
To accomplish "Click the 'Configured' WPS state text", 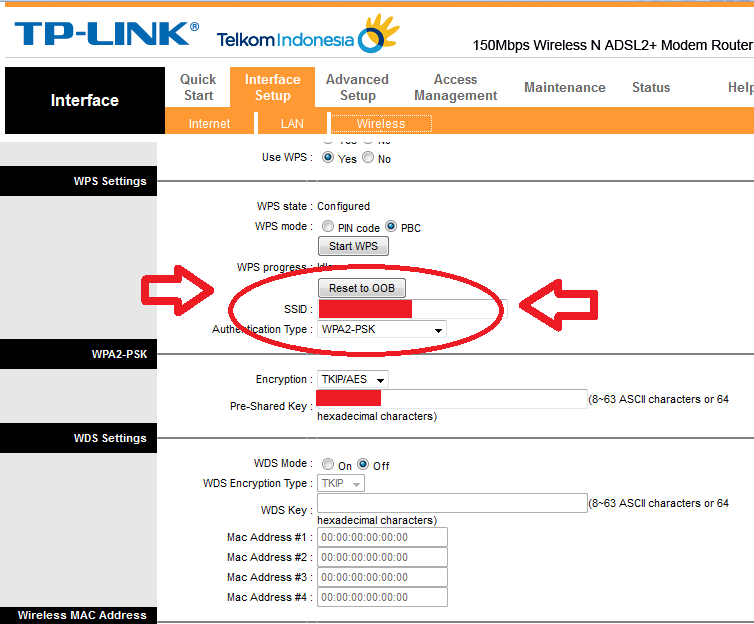I will click(x=343, y=206).
